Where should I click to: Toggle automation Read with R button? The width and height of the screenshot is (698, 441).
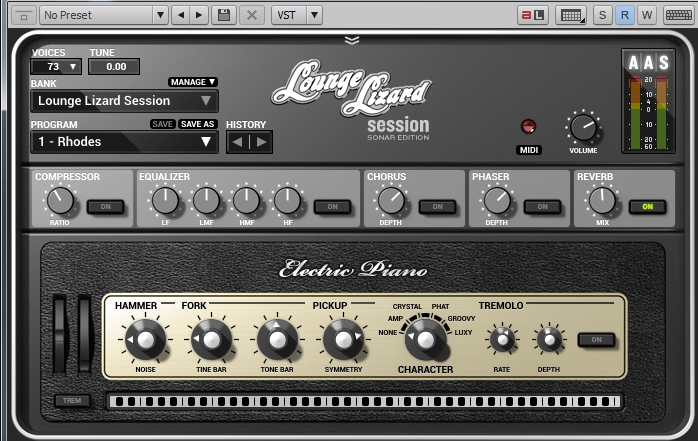point(625,15)
